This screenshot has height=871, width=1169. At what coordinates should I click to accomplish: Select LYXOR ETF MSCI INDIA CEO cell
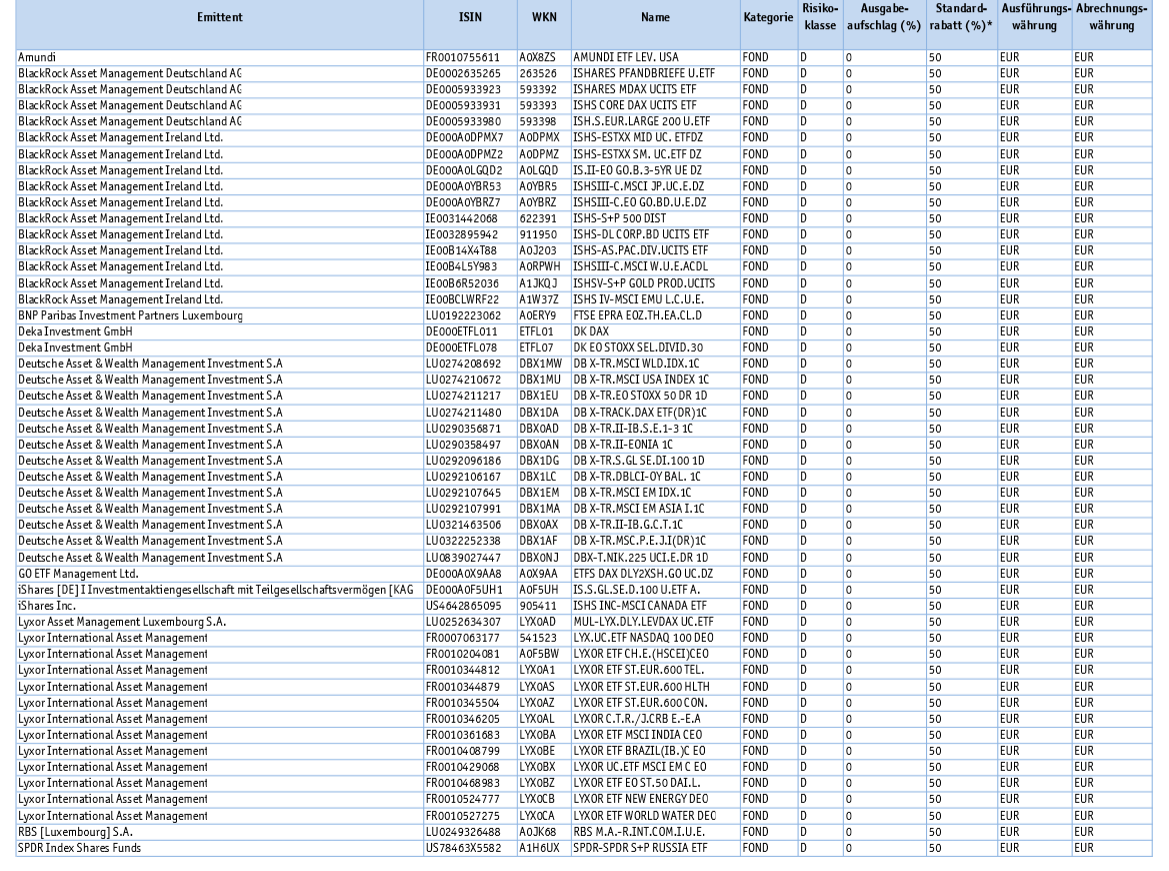pyautogui.click(x=655, y=735)
